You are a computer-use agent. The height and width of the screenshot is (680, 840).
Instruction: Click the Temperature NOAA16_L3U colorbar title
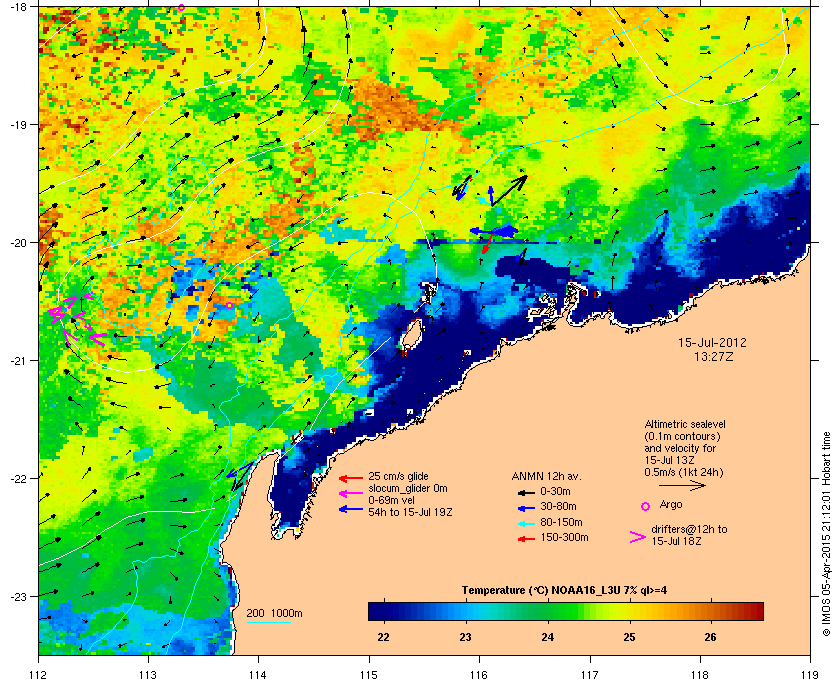click(x=564, y=591)
